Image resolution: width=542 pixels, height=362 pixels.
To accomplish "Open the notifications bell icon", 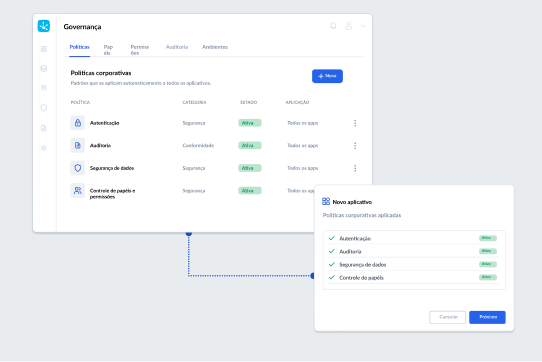I will [x=333, y=26].
